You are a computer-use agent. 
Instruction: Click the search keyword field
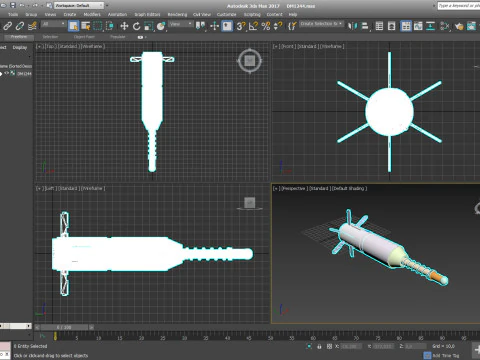tap(459, 5)
